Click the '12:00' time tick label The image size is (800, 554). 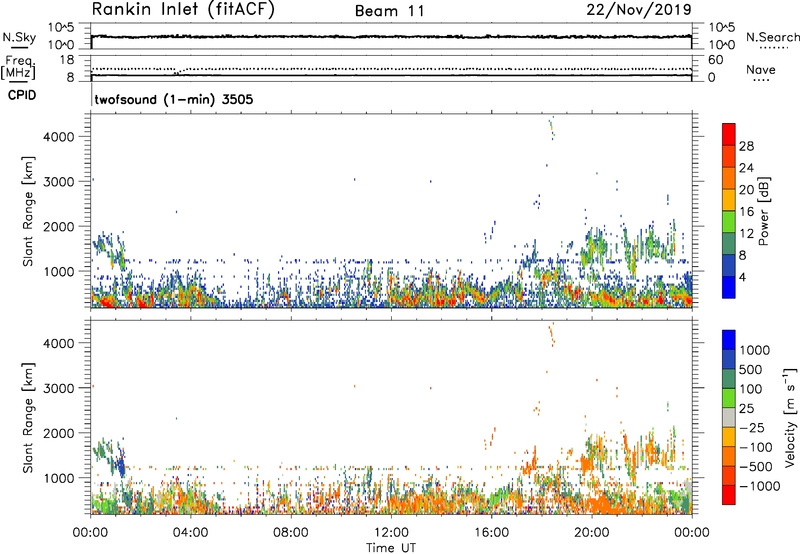(391, 533)
